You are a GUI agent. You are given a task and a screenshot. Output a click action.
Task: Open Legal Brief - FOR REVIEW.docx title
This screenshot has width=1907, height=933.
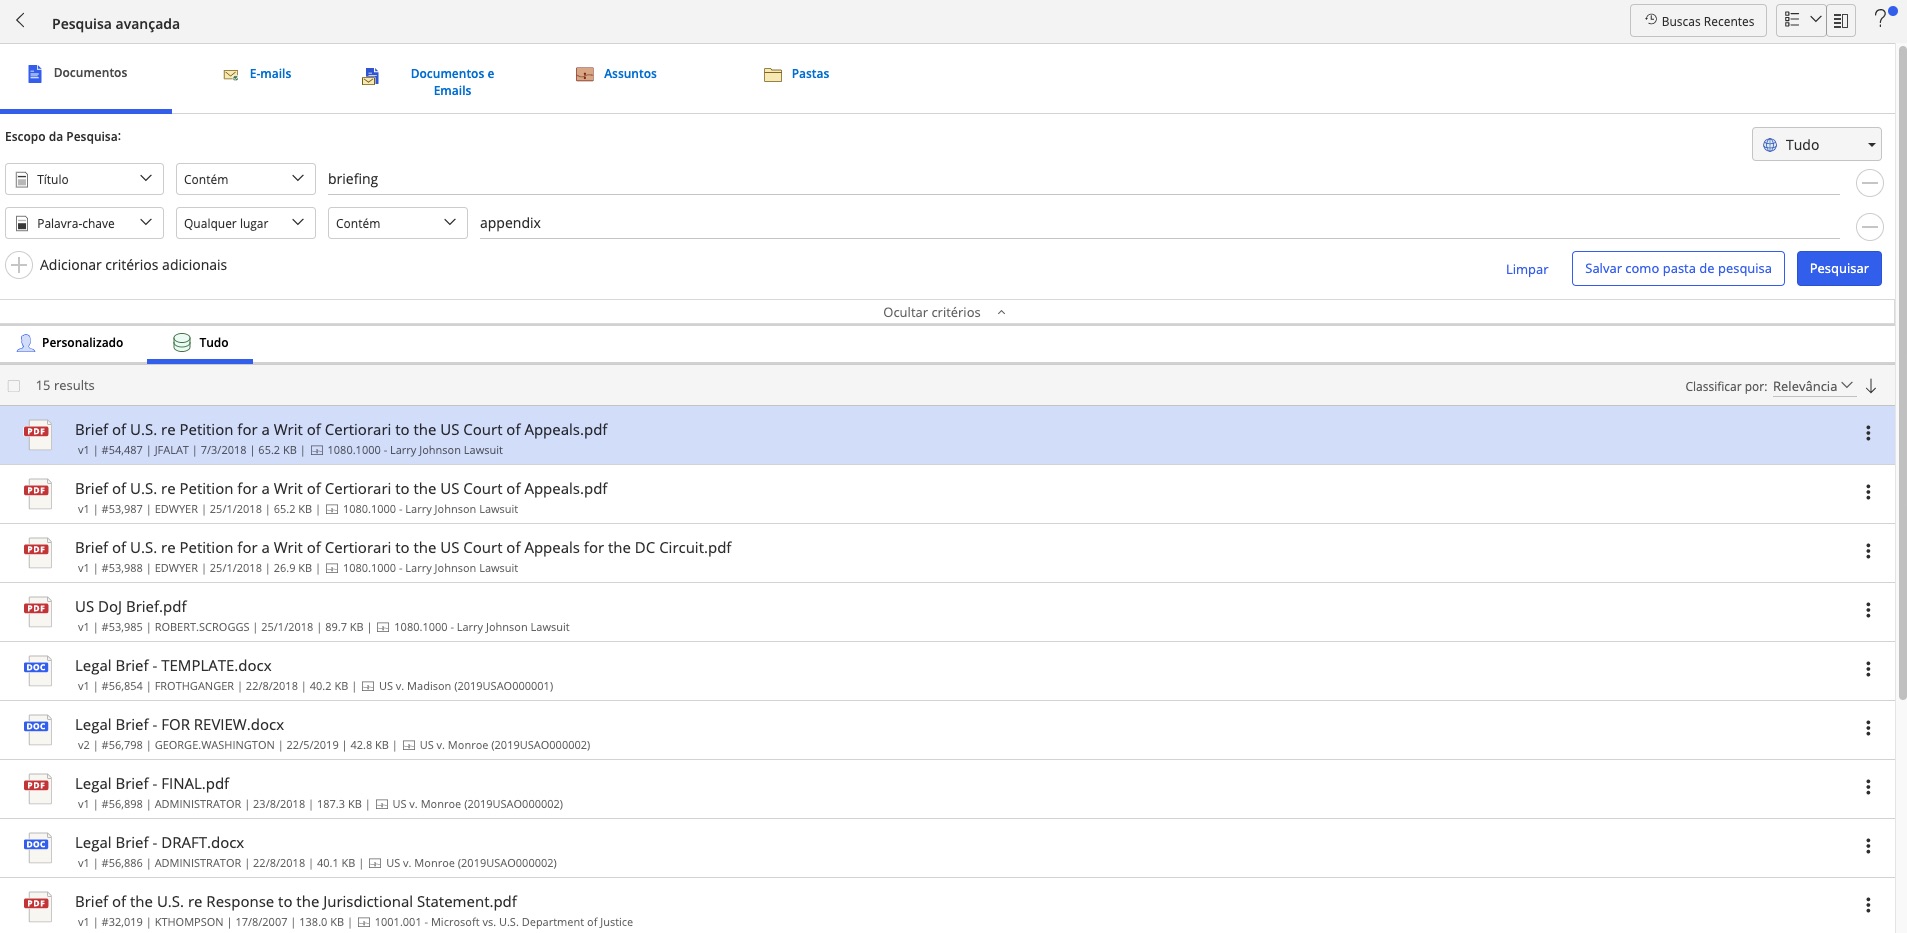(x=179, y=725)
